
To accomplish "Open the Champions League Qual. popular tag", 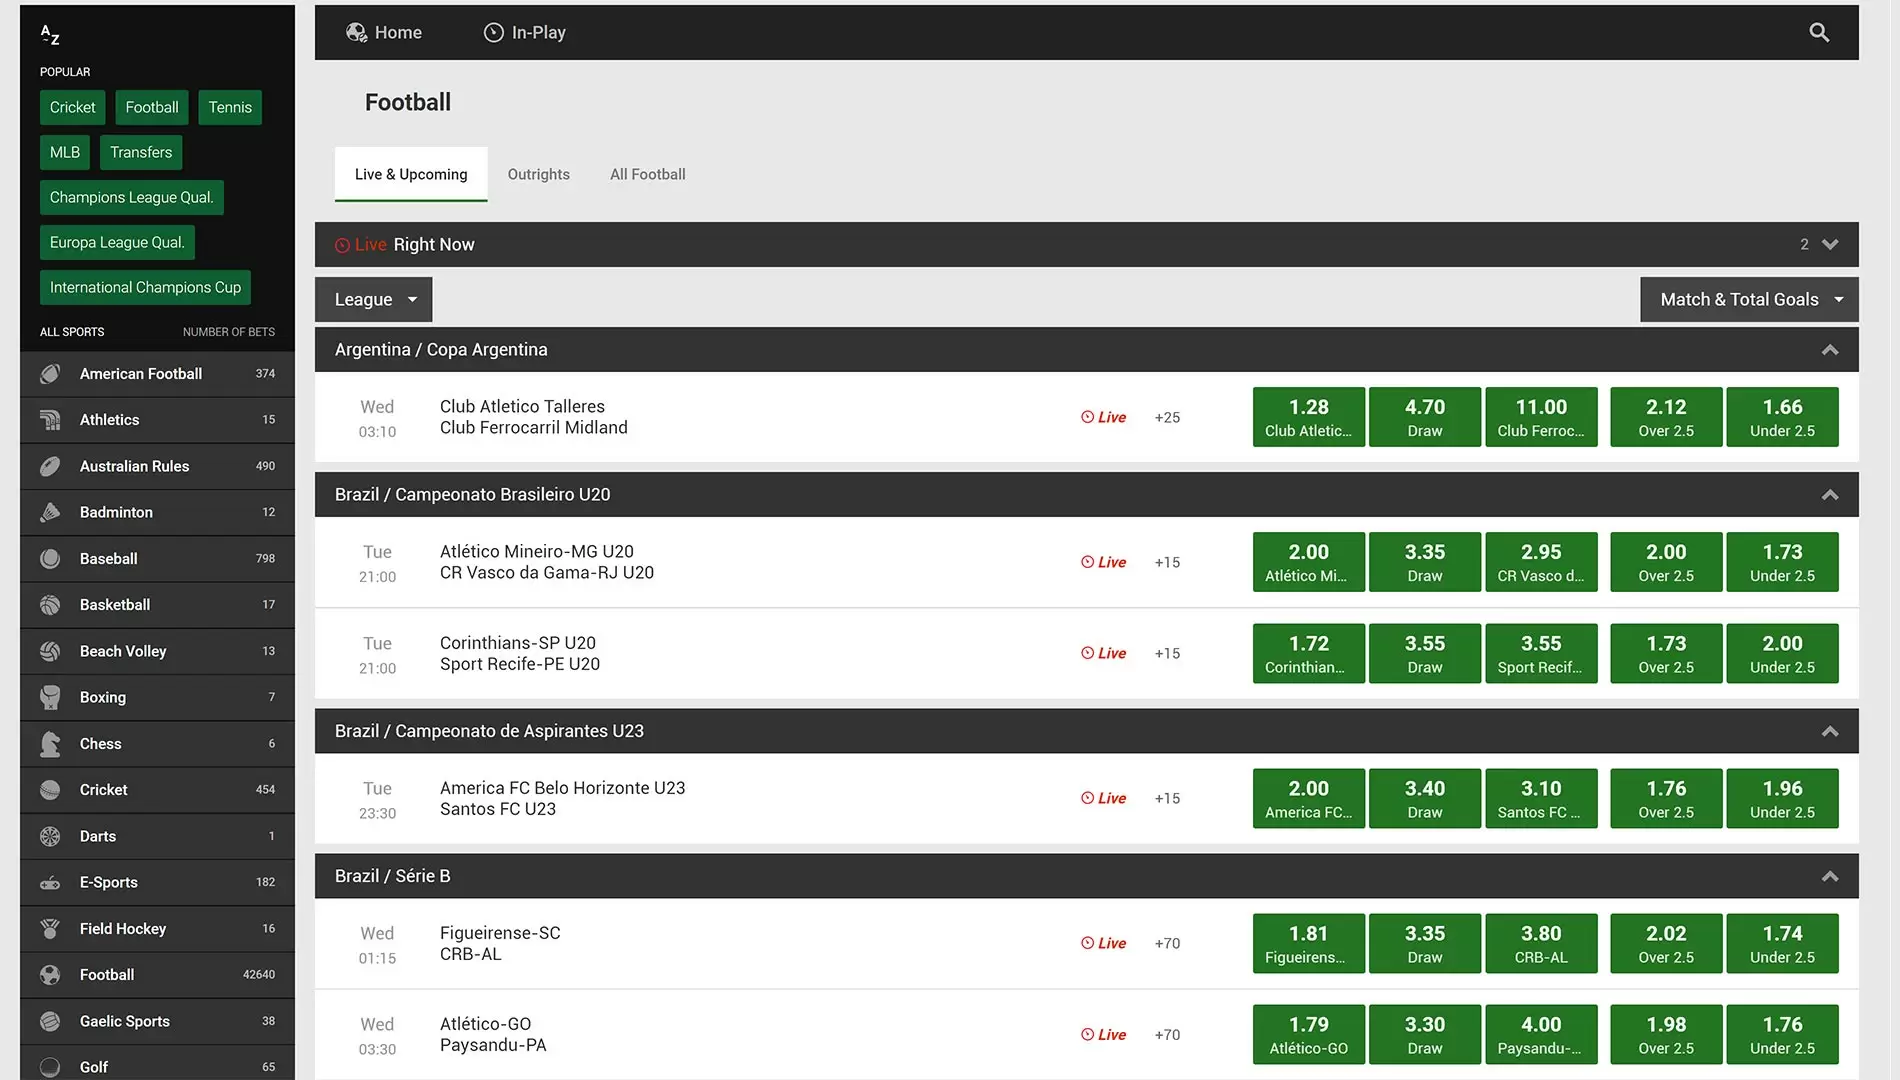I will click(131, 198).
